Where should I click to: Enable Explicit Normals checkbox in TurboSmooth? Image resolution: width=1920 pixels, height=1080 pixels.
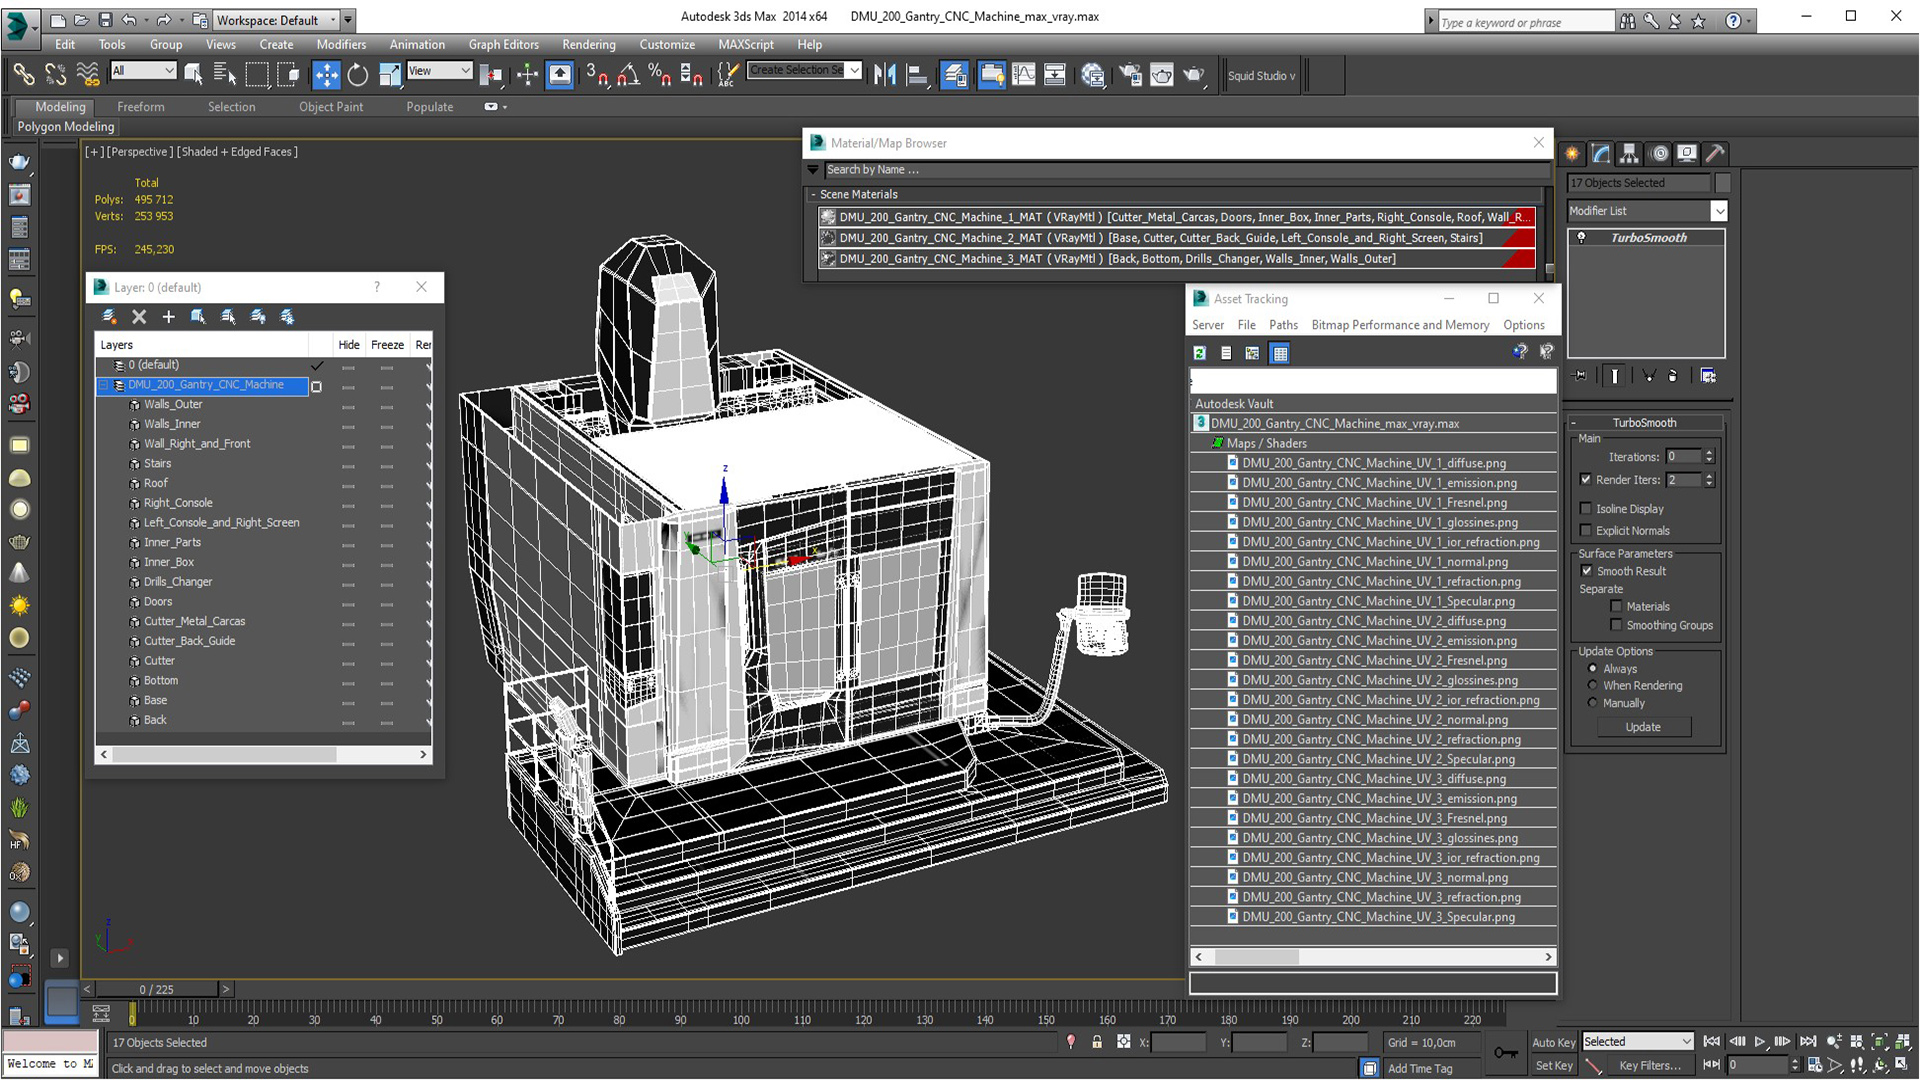click(x=1588, y=530)
